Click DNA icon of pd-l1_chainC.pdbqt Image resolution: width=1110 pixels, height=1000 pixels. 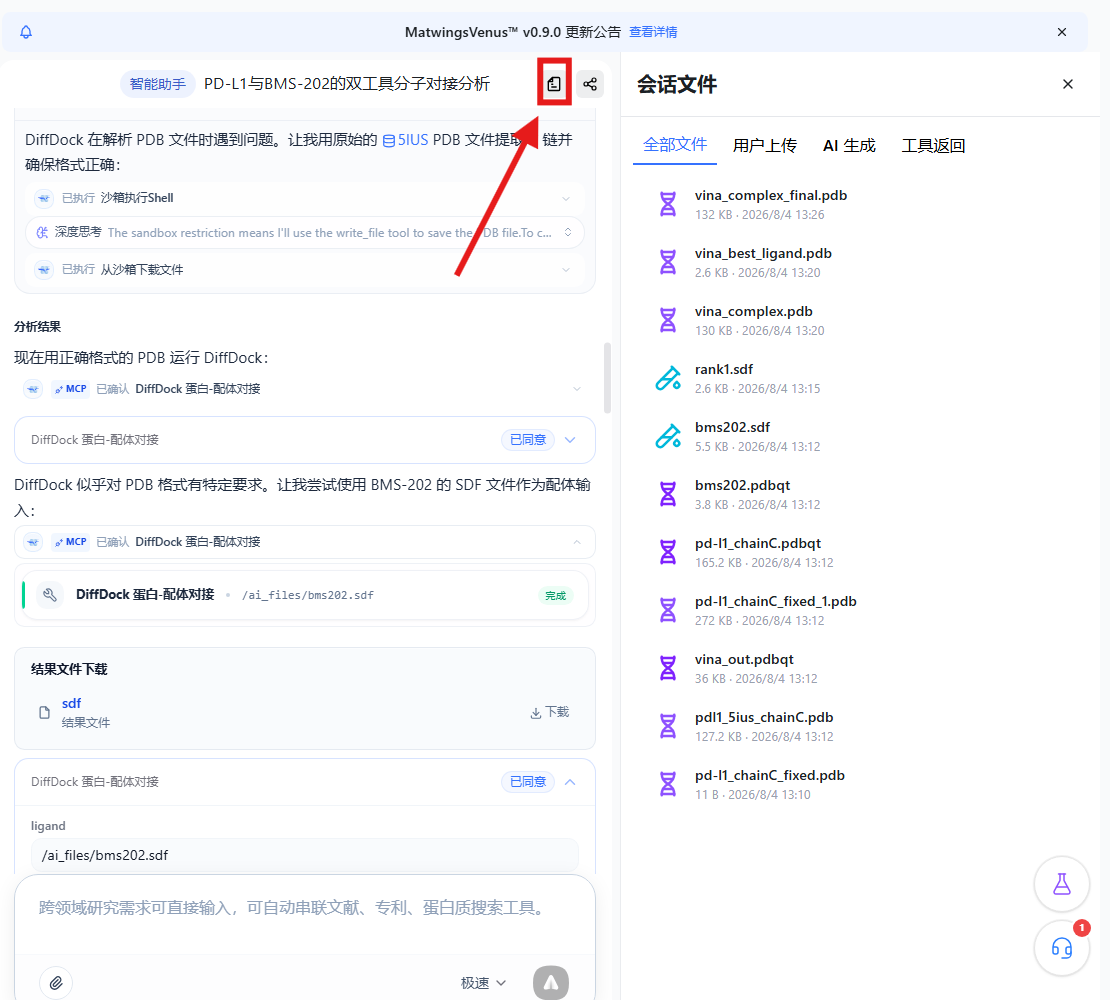(x=668, y=553)
